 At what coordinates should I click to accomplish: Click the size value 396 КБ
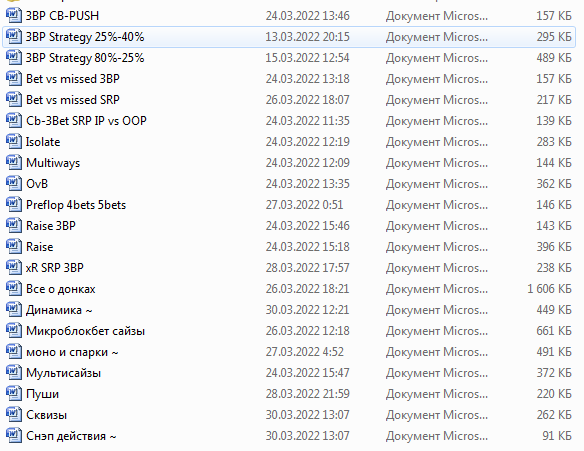[x=554, y=247]
